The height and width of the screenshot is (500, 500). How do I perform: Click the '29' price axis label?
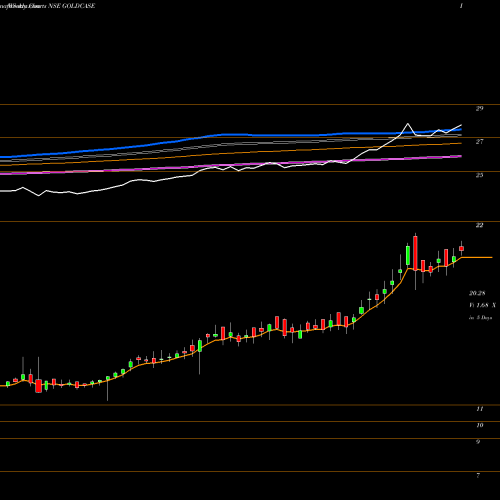point(479,108)
